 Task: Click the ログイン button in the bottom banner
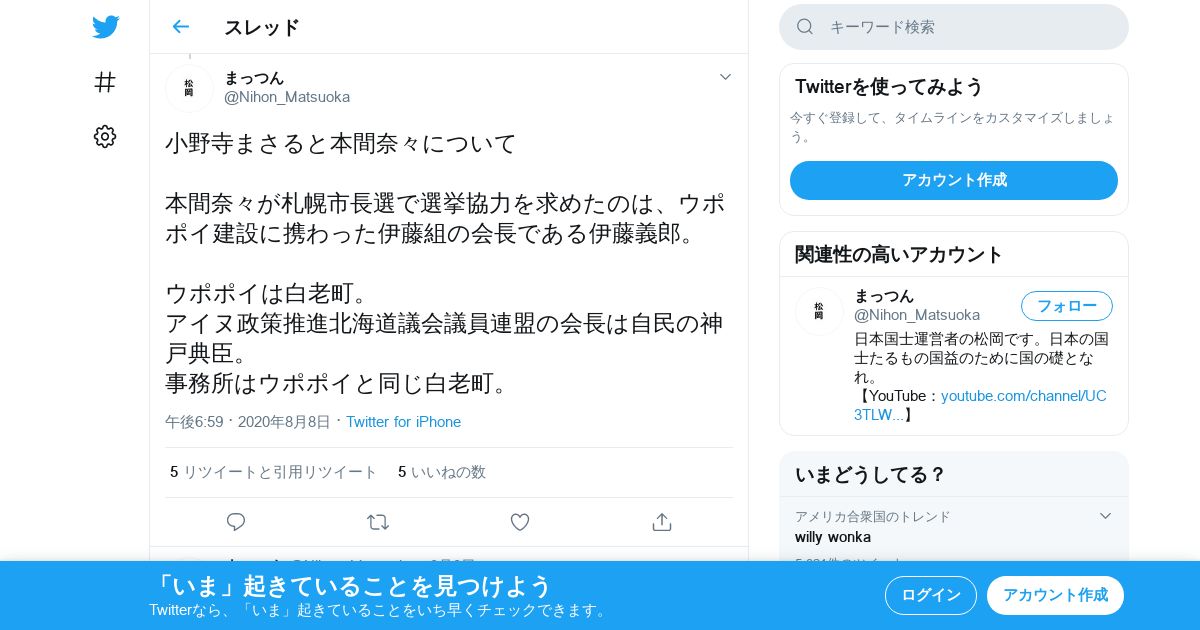pos(931,595)
